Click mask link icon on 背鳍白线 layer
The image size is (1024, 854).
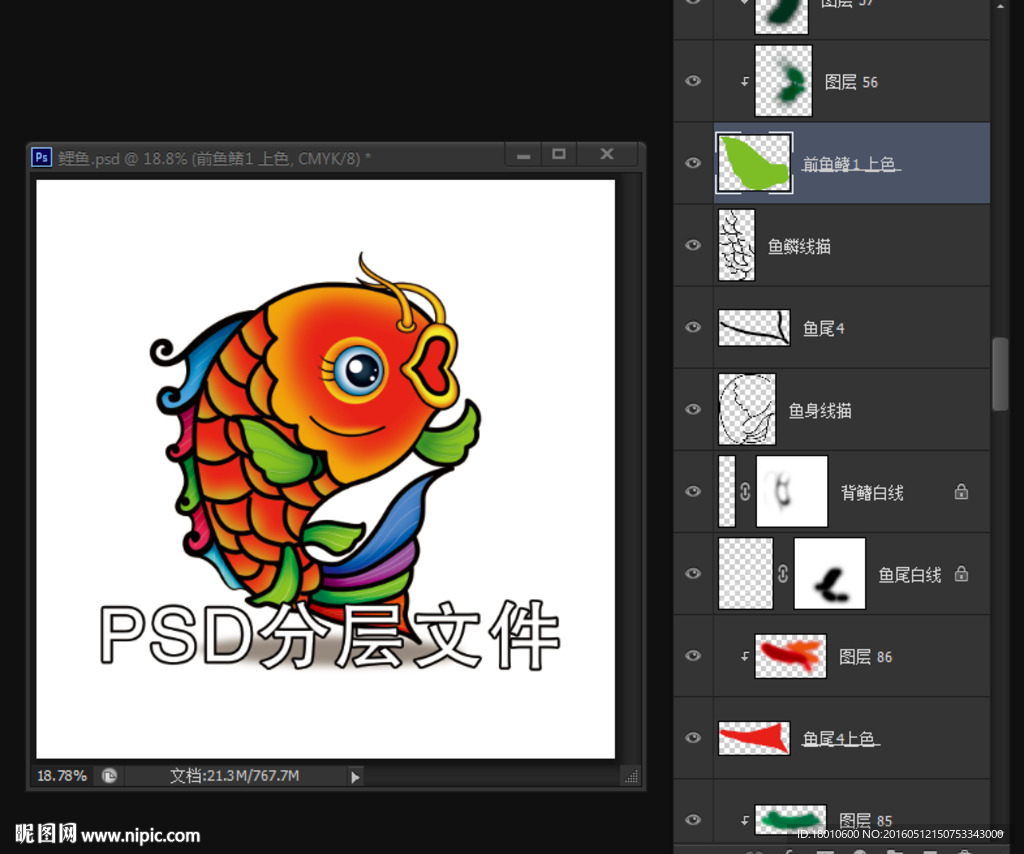tap(745, 492)
